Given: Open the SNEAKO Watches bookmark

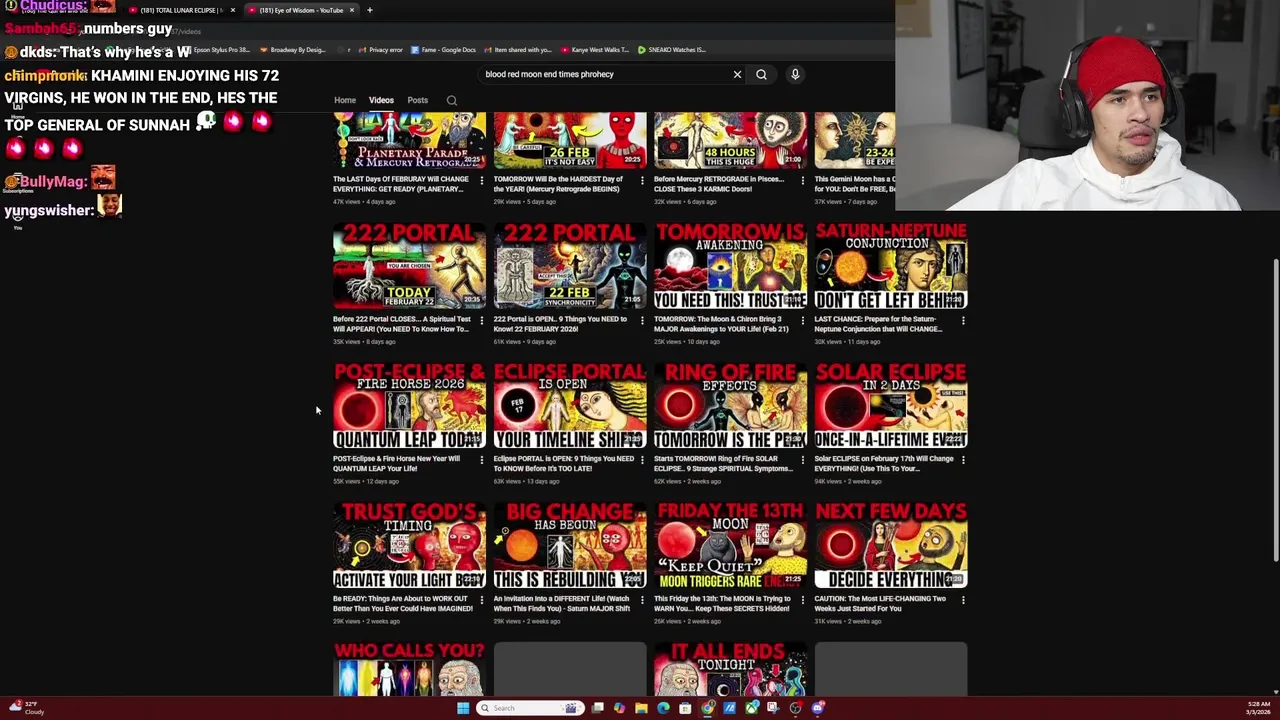Looking at the screenshot, I should click(x=674, y=49).
